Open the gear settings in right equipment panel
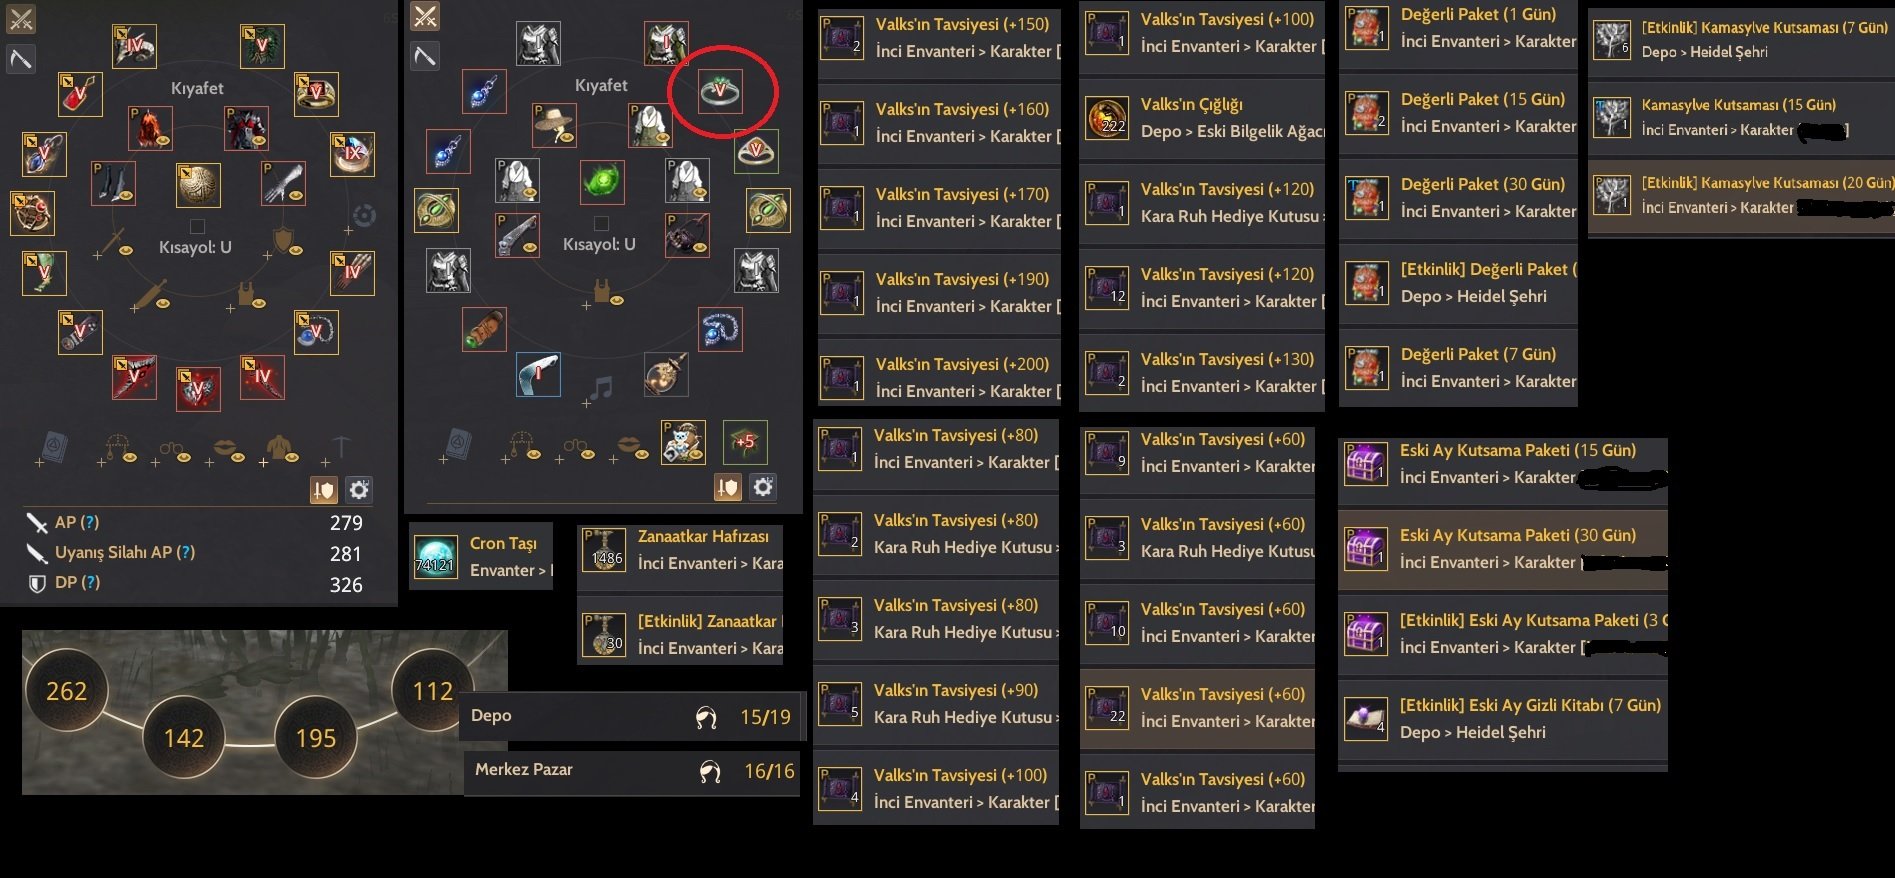 [x=763, y=487]
